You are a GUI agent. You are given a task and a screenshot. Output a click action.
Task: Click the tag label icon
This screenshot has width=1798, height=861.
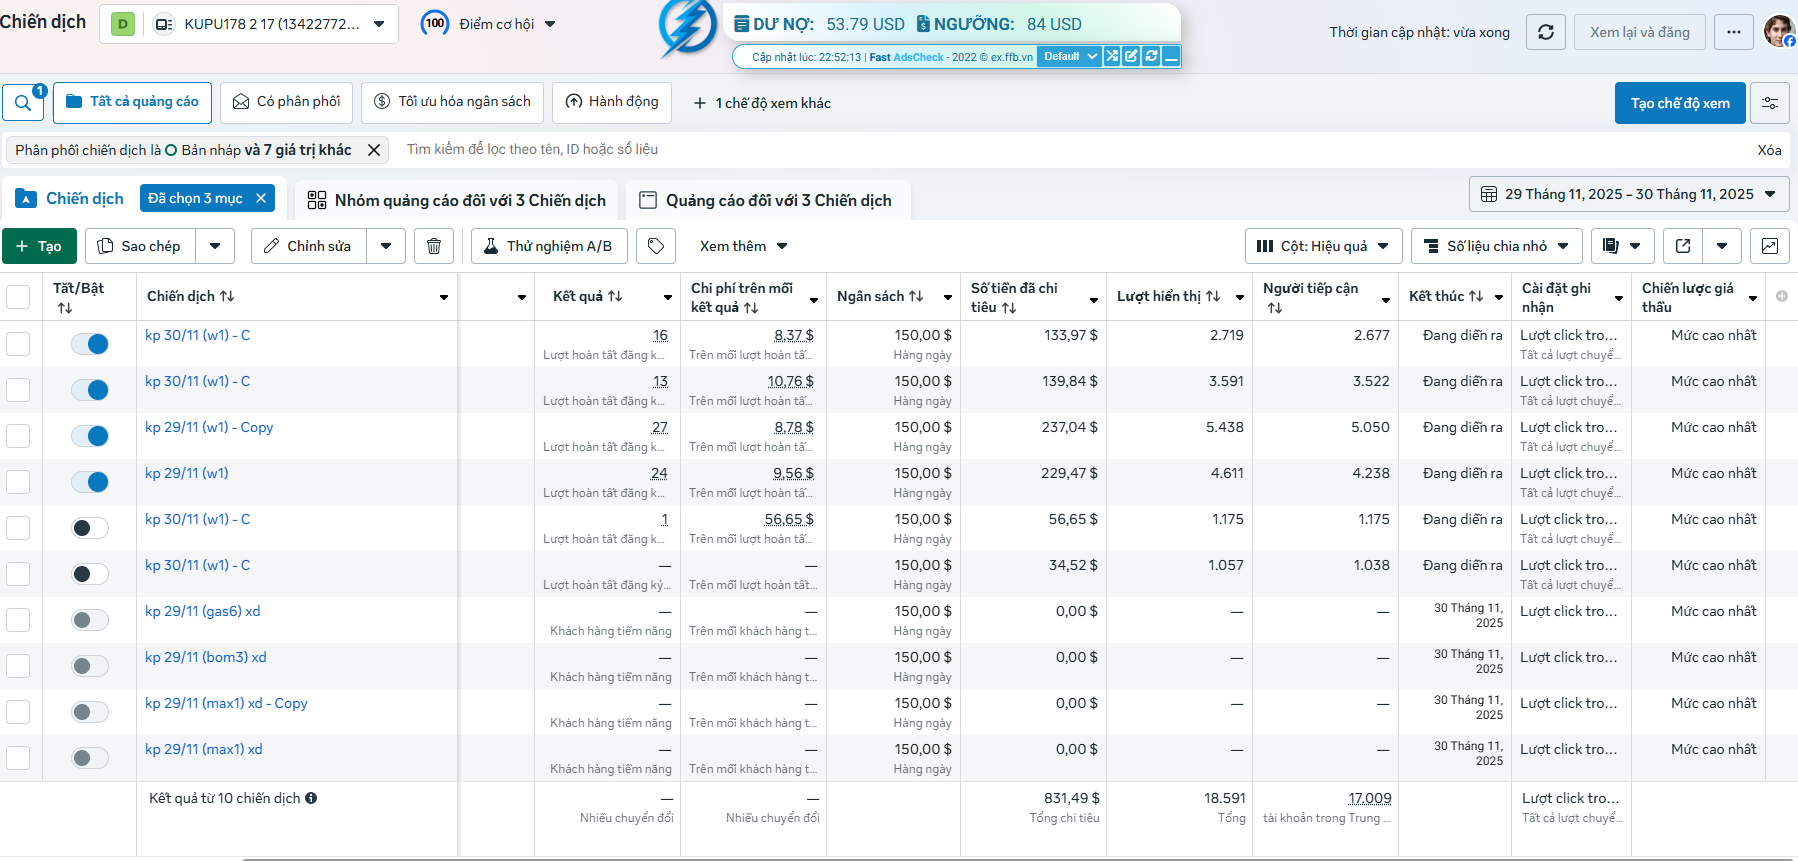point(656,246)
